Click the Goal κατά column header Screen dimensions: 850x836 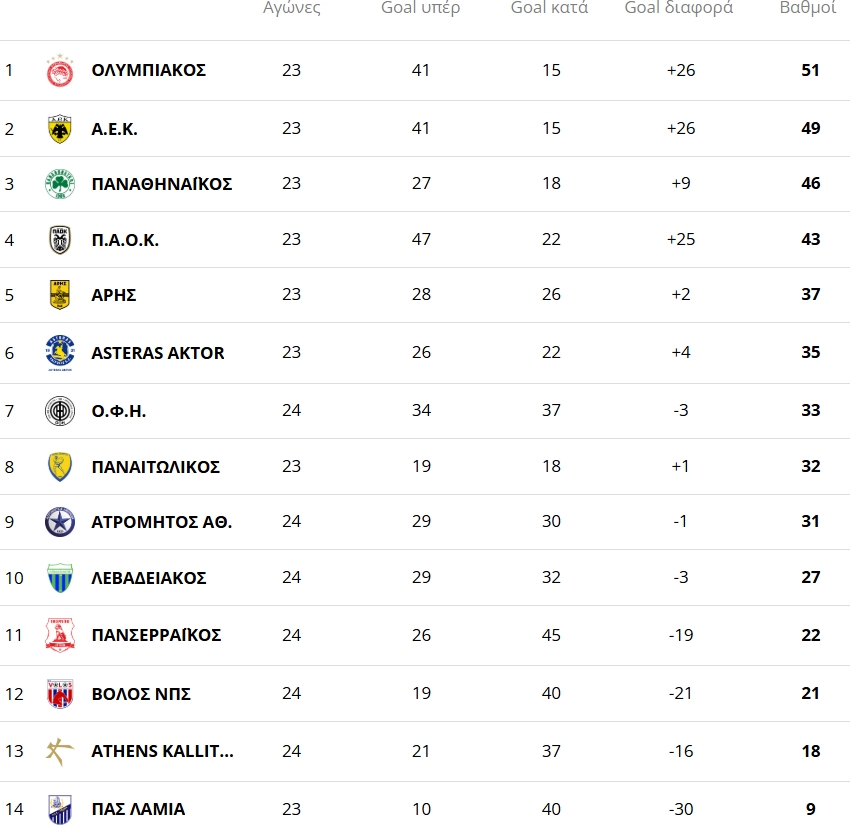[x=549, y=9]
